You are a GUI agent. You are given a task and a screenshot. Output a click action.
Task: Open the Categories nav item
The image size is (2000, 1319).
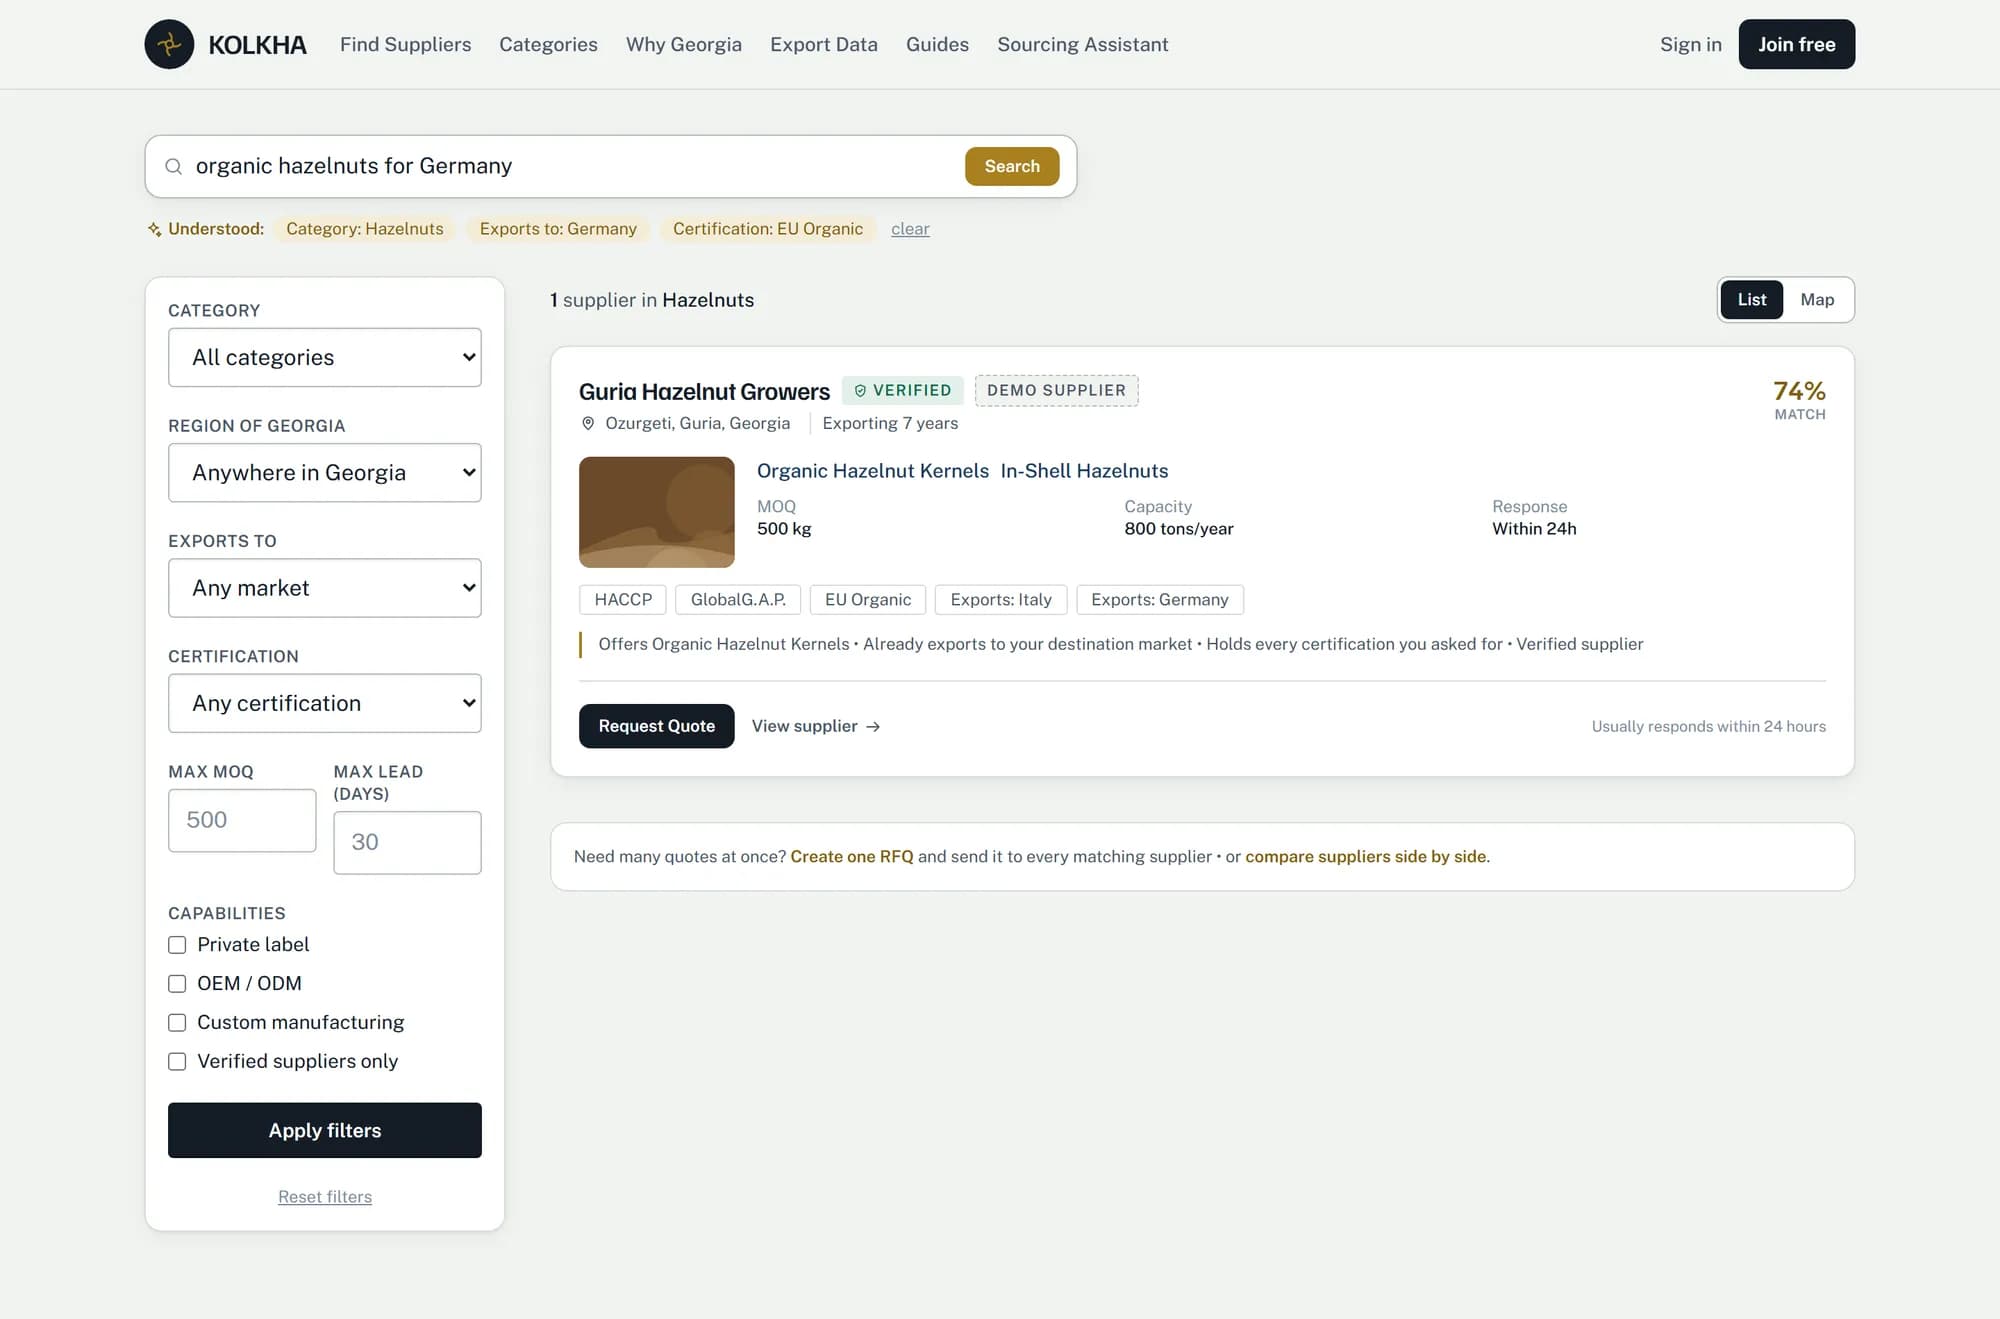(548, 45)
